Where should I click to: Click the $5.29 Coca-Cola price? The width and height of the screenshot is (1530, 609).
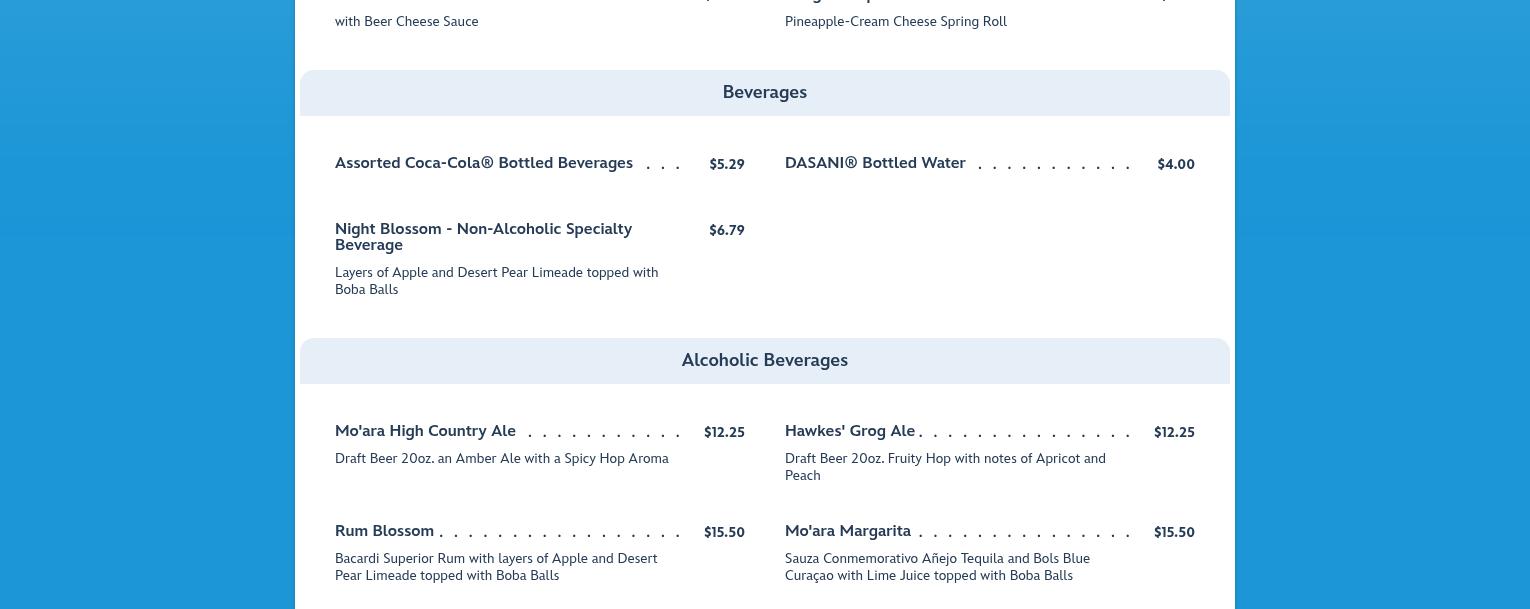click(x=726, y=165)
